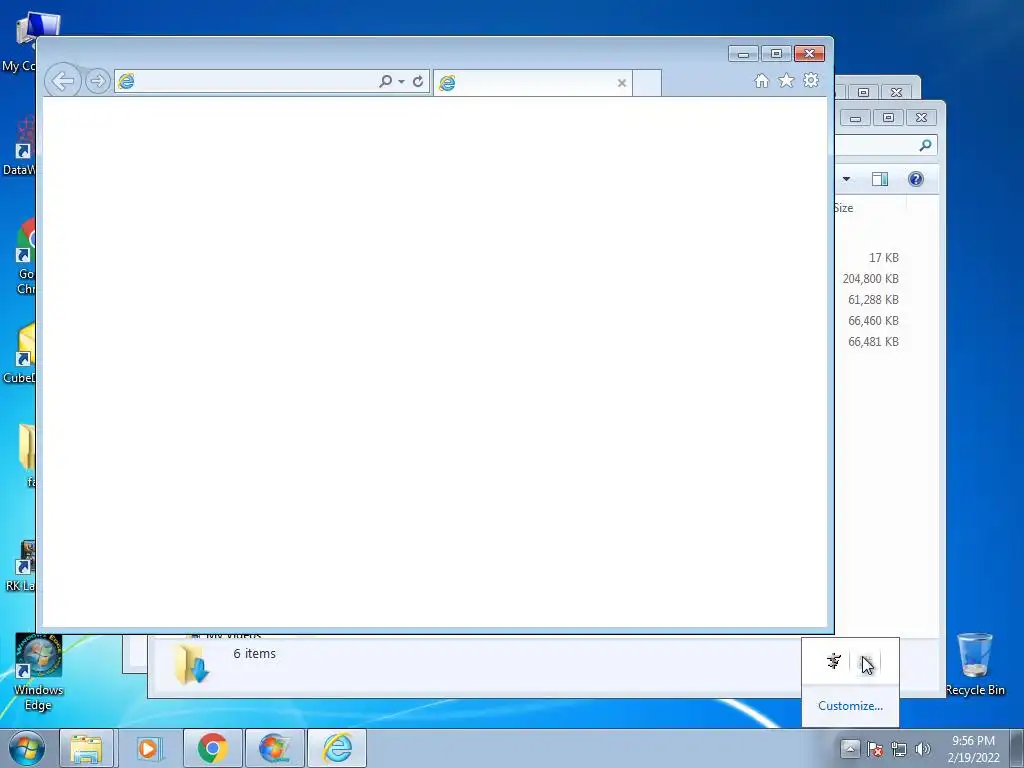Open a new tab in Internet Explorer
The image size is (1024, 768).
[x=647, y=83]
